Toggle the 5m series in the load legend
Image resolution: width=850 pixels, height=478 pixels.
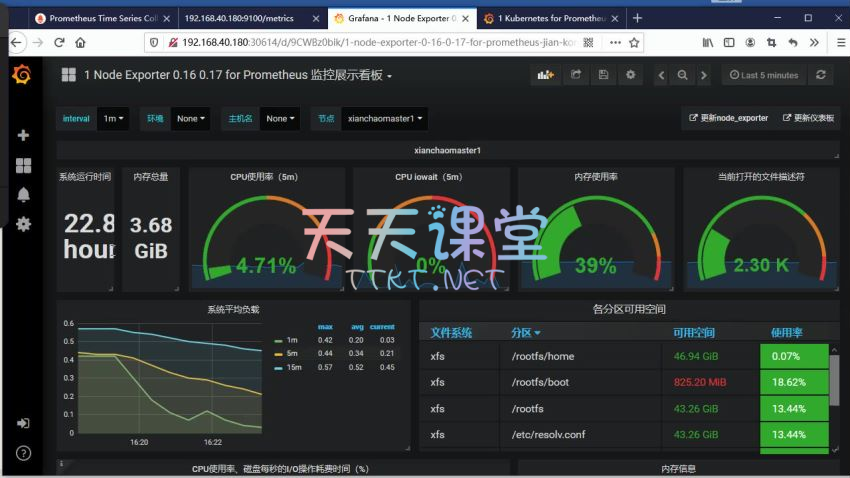pyautogui.click(x=291, y=353)
